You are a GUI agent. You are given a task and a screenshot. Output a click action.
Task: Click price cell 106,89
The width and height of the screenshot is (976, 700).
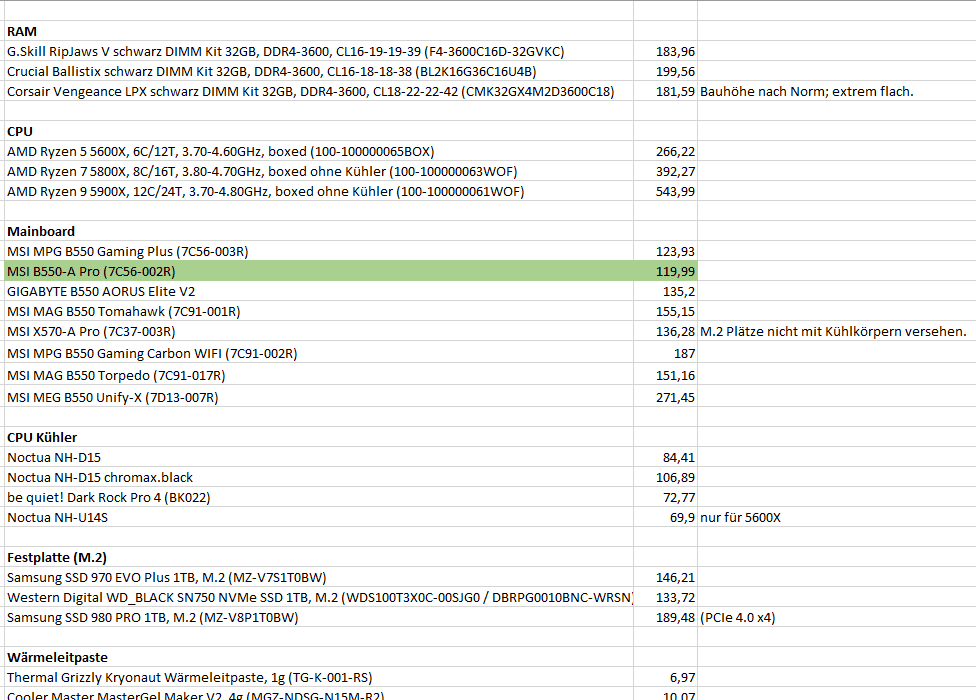click(x=665, y=477)
